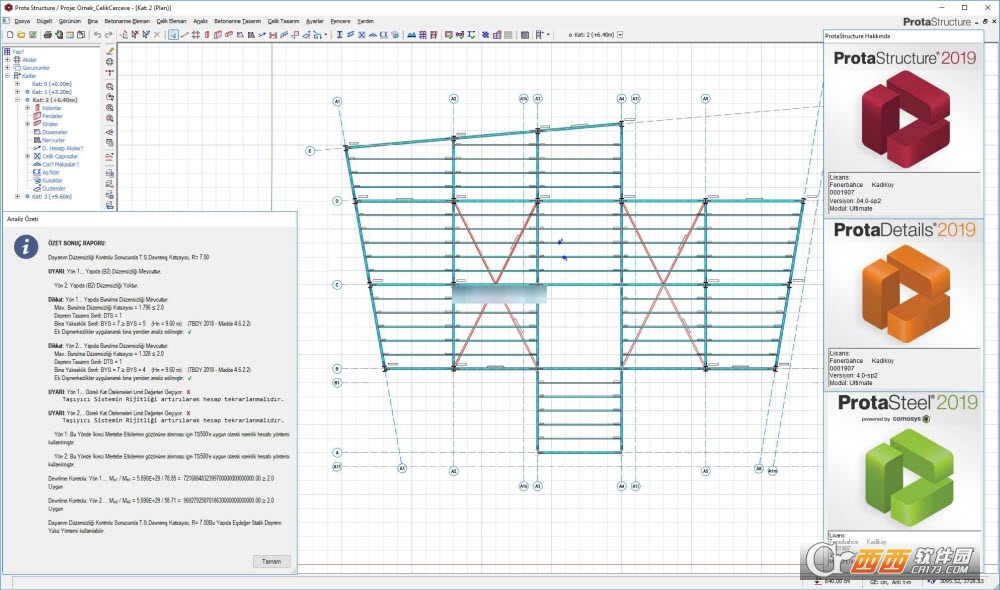Open the Çelik Tasarım menu
Screen dimensions: 1000x590
283,21
